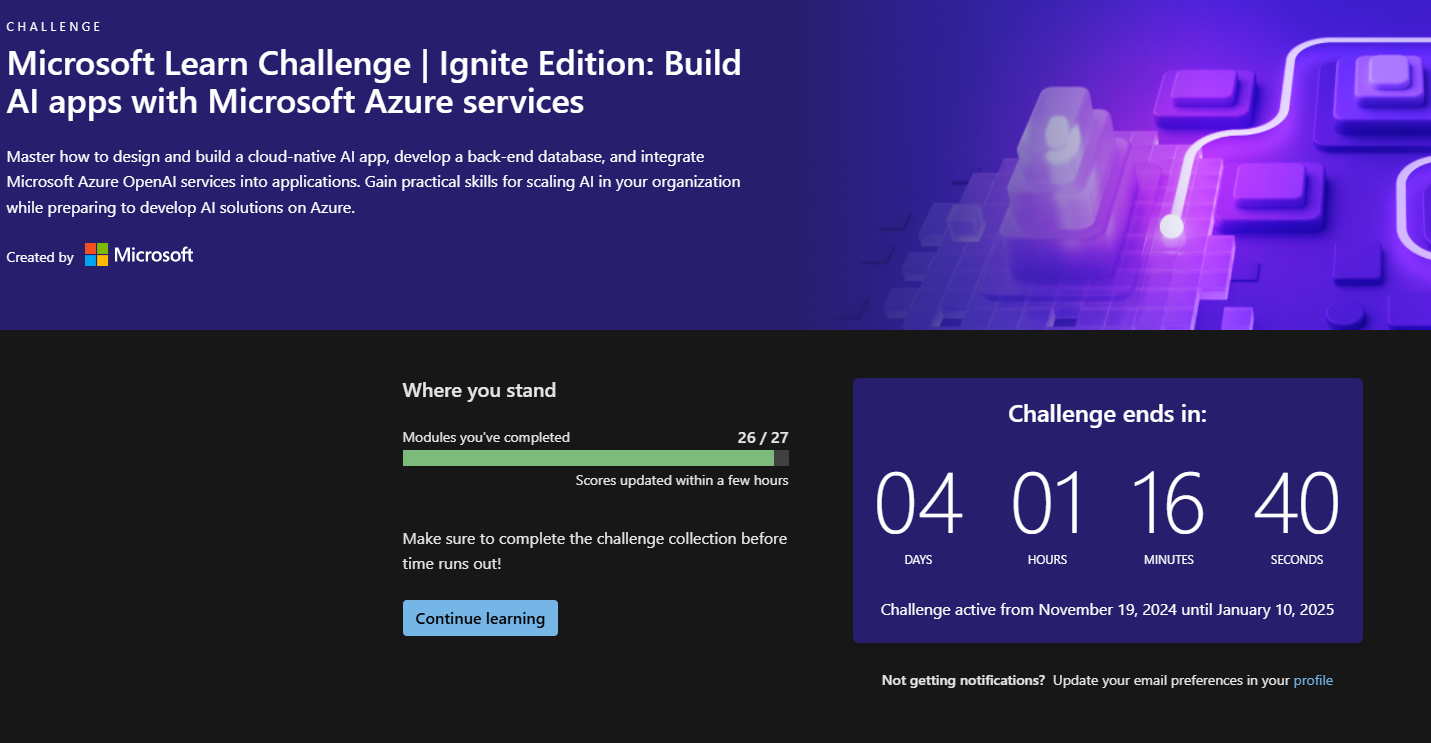The height and width of the screenshot is (743, 1431).
Task: Click the Scores updated within a few hours note
Action: coord(682,480)
